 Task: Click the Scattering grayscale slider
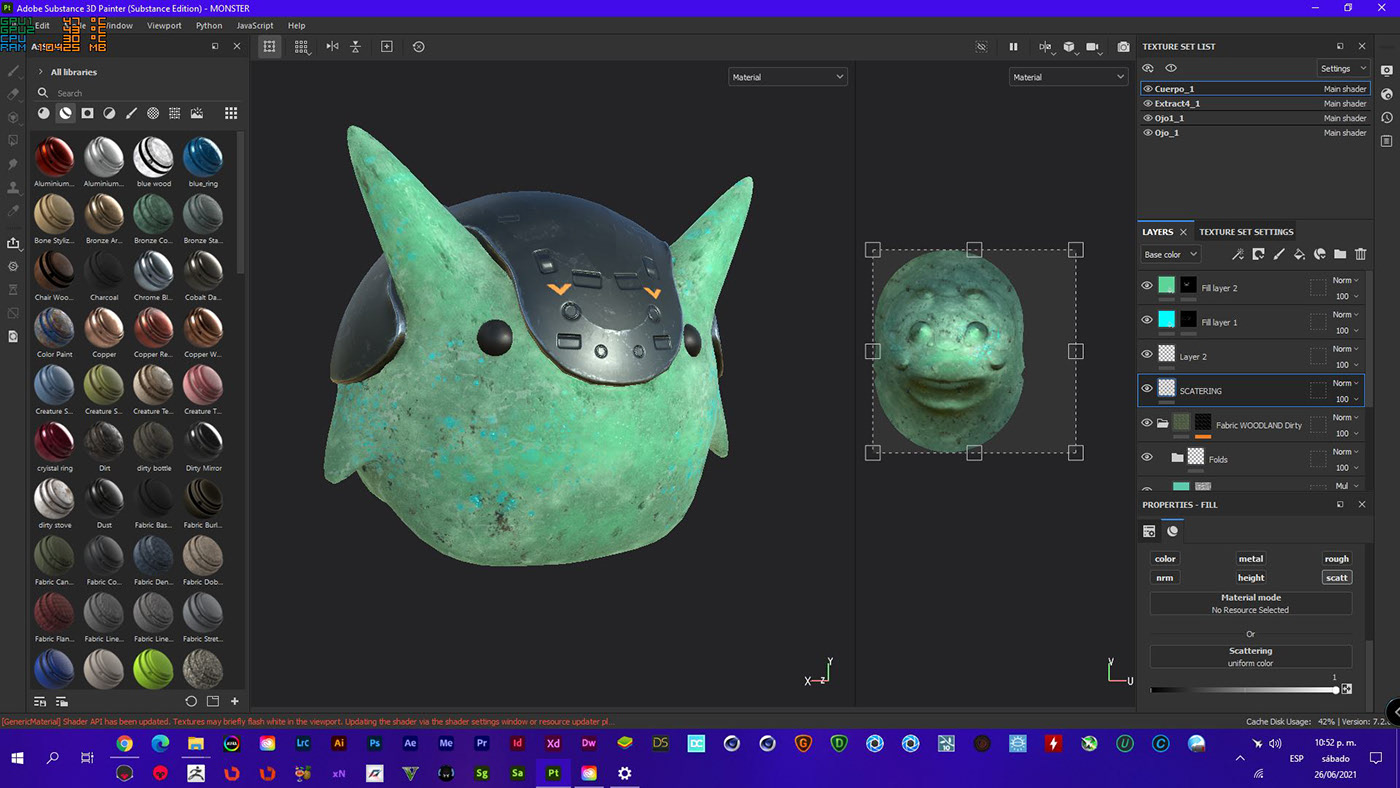tap(1243, 690)
